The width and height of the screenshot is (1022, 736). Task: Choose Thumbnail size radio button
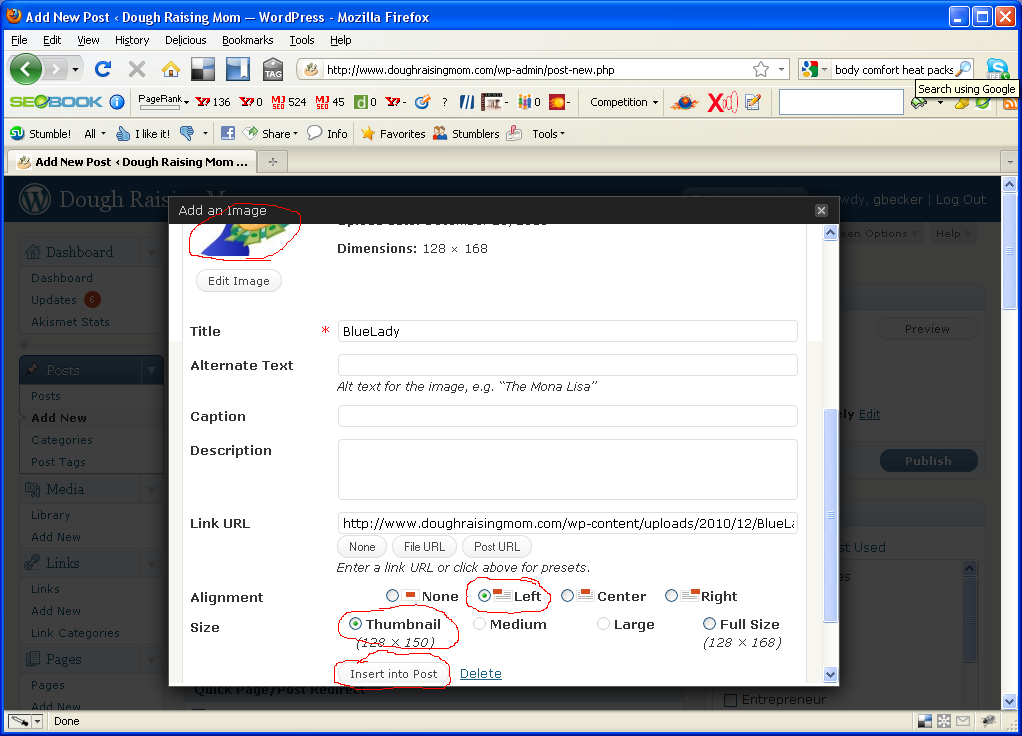coord(355,624)
